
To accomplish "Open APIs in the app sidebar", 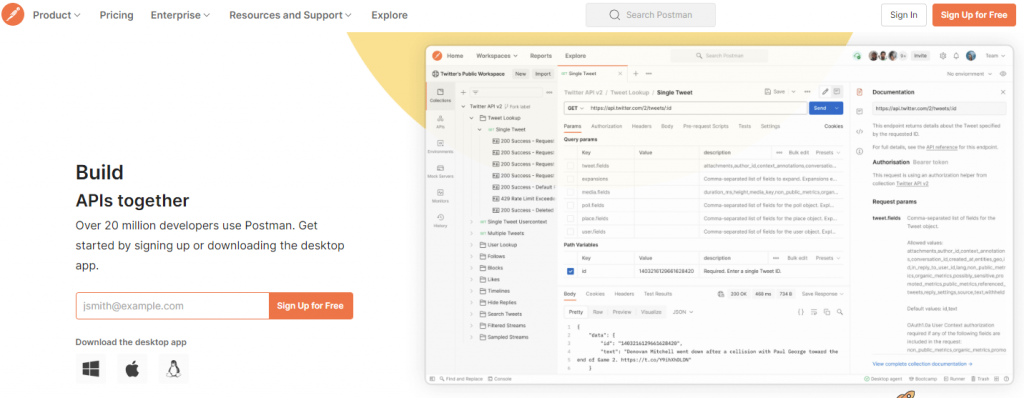I will tap(440, 122).
